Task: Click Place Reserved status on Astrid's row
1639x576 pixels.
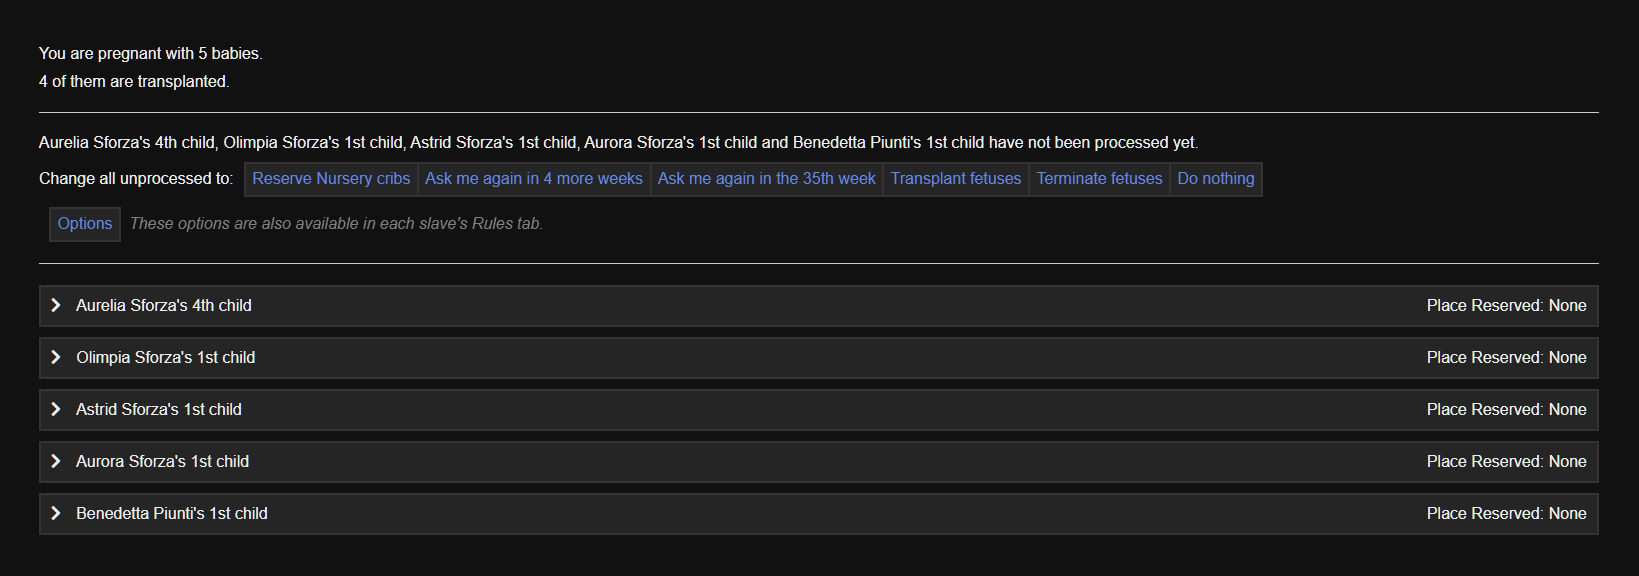Action: click(1506, 410)
